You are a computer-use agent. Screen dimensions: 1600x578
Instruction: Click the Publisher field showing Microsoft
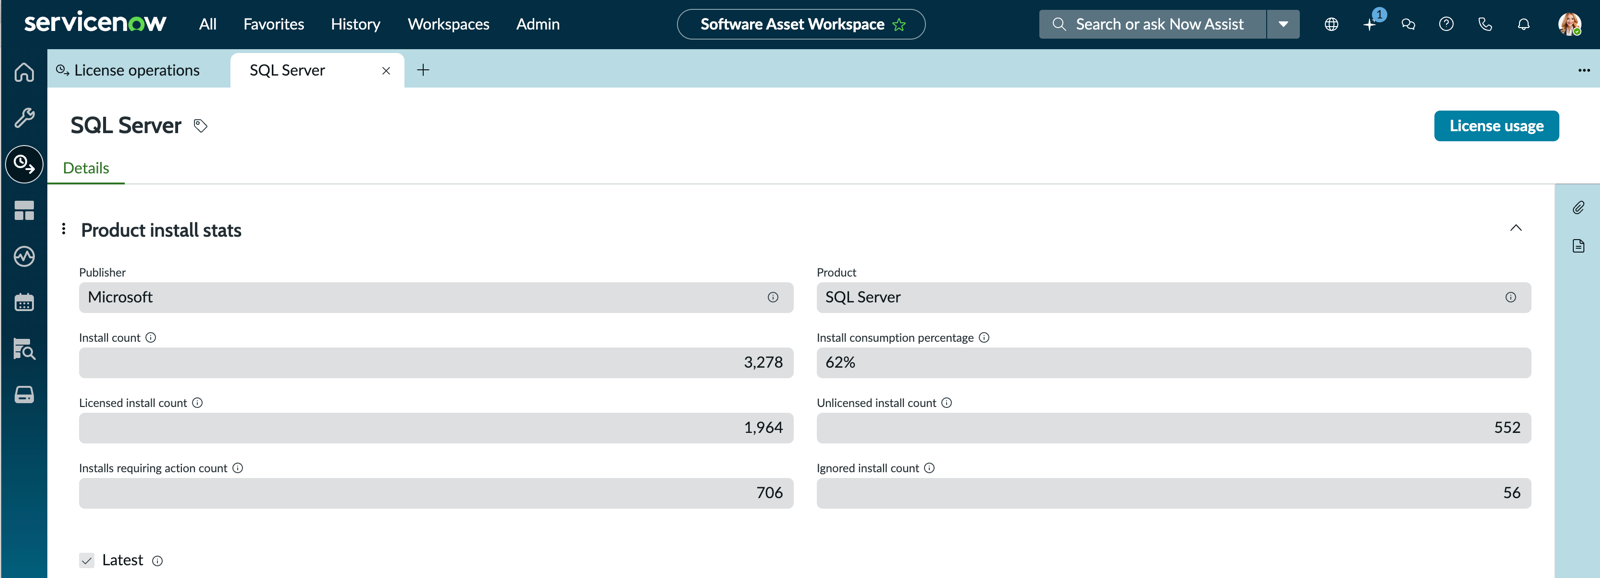pyautogui.click(x=436, y=297)
